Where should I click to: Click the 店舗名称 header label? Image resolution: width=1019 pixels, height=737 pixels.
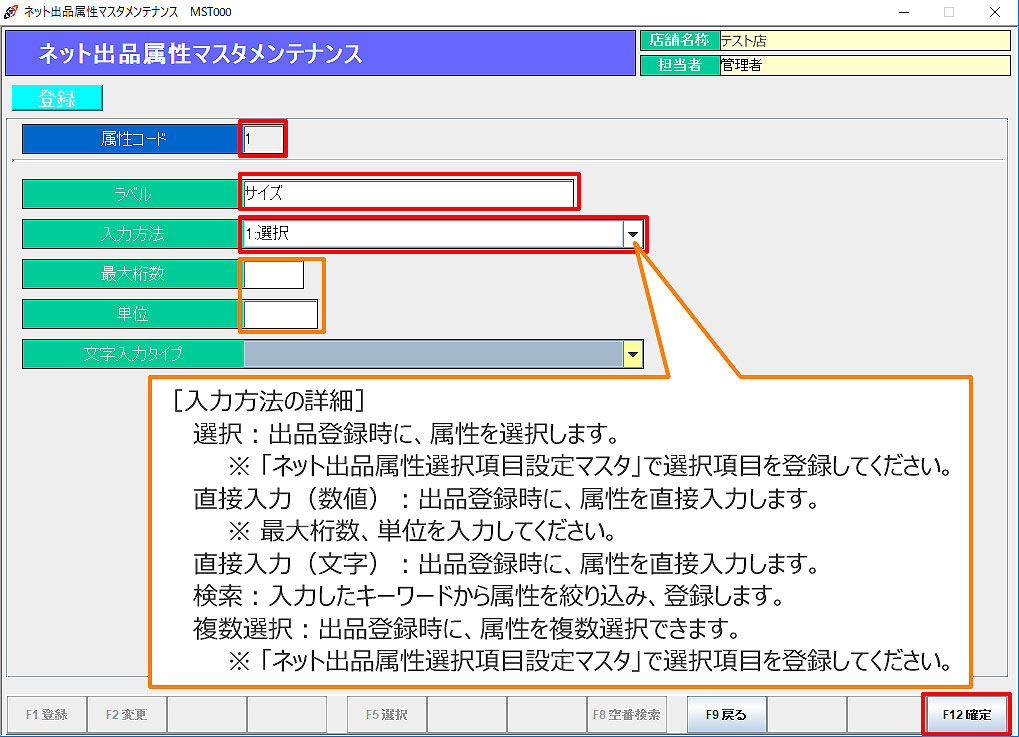pos(680,40)
